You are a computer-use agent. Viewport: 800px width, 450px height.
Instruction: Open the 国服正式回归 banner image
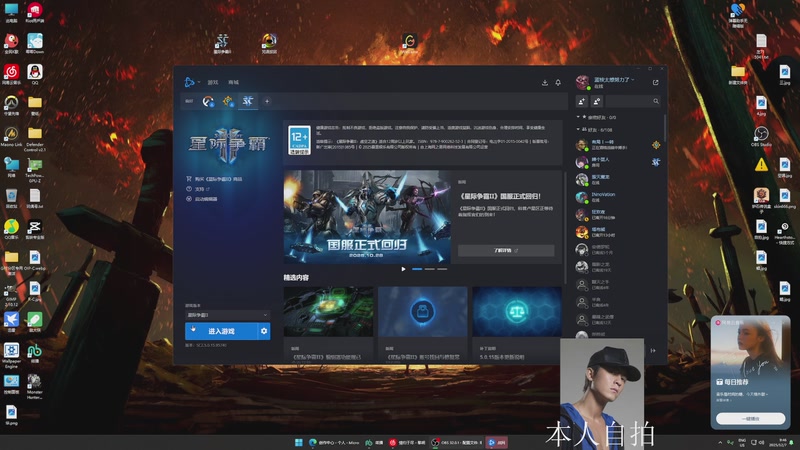pyautogui.click(x=367, y=217)
